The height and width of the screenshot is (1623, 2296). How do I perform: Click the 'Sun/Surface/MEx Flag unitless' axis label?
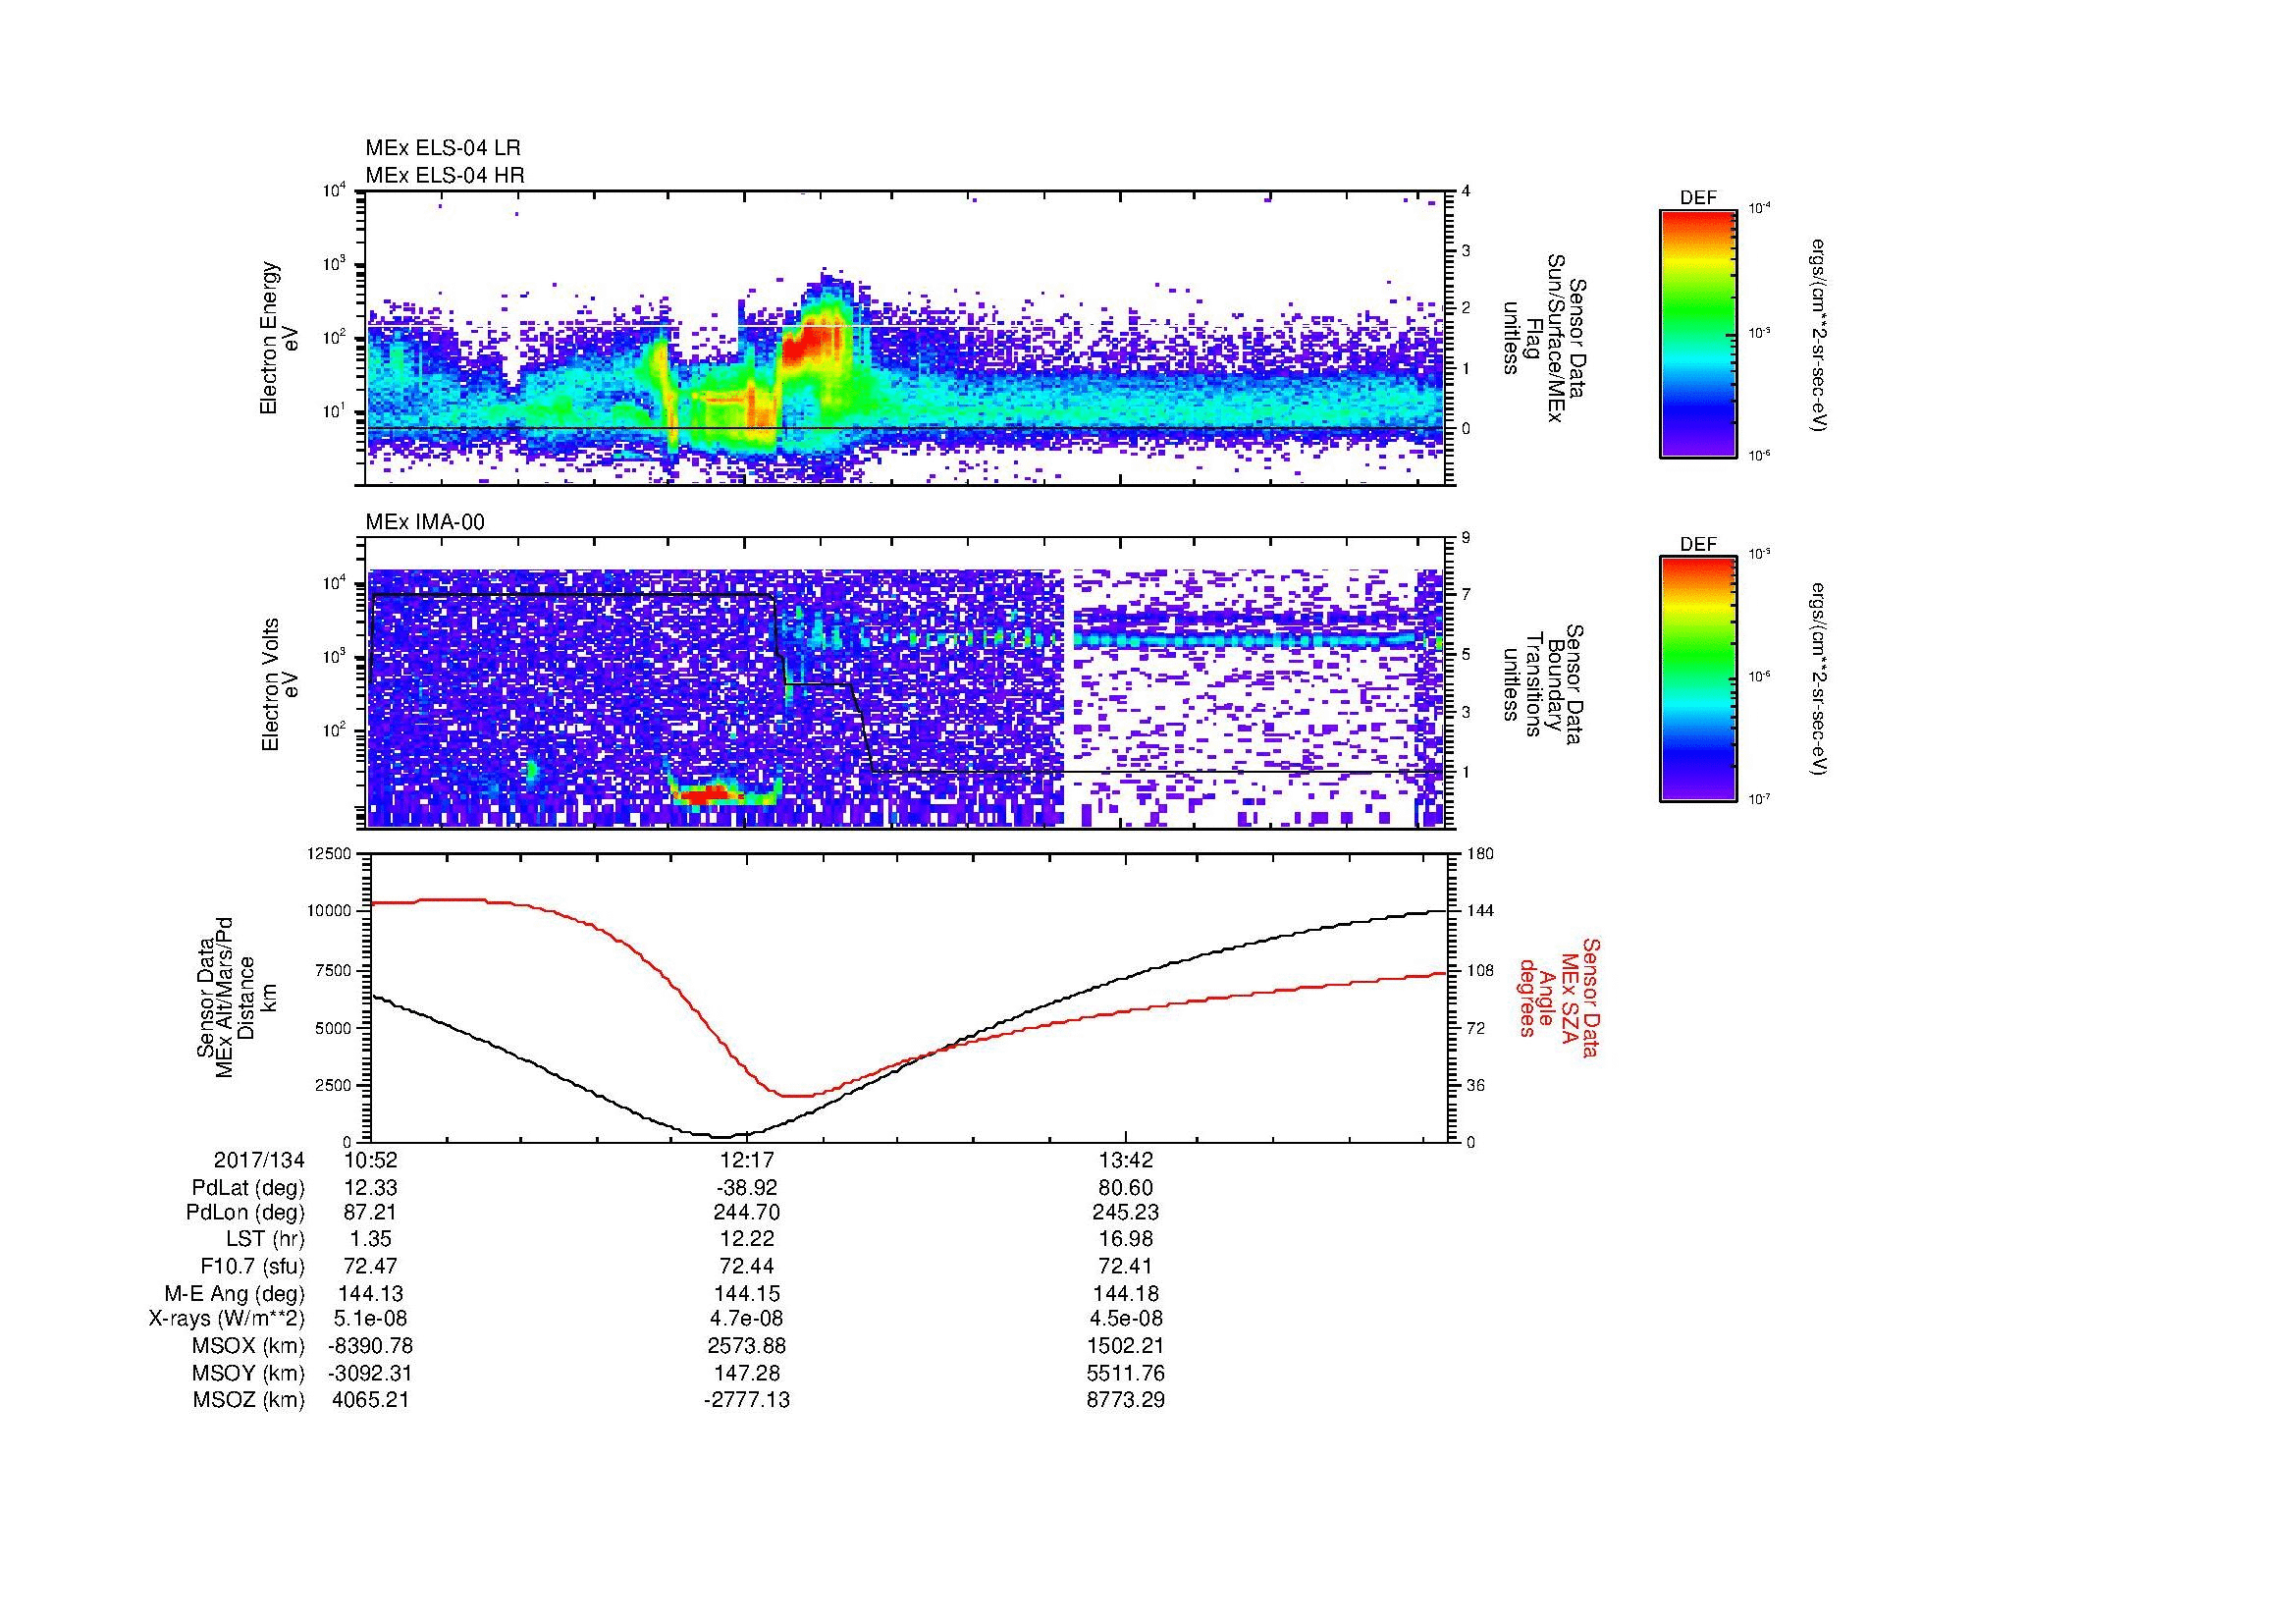click(x=1543, y=338)
